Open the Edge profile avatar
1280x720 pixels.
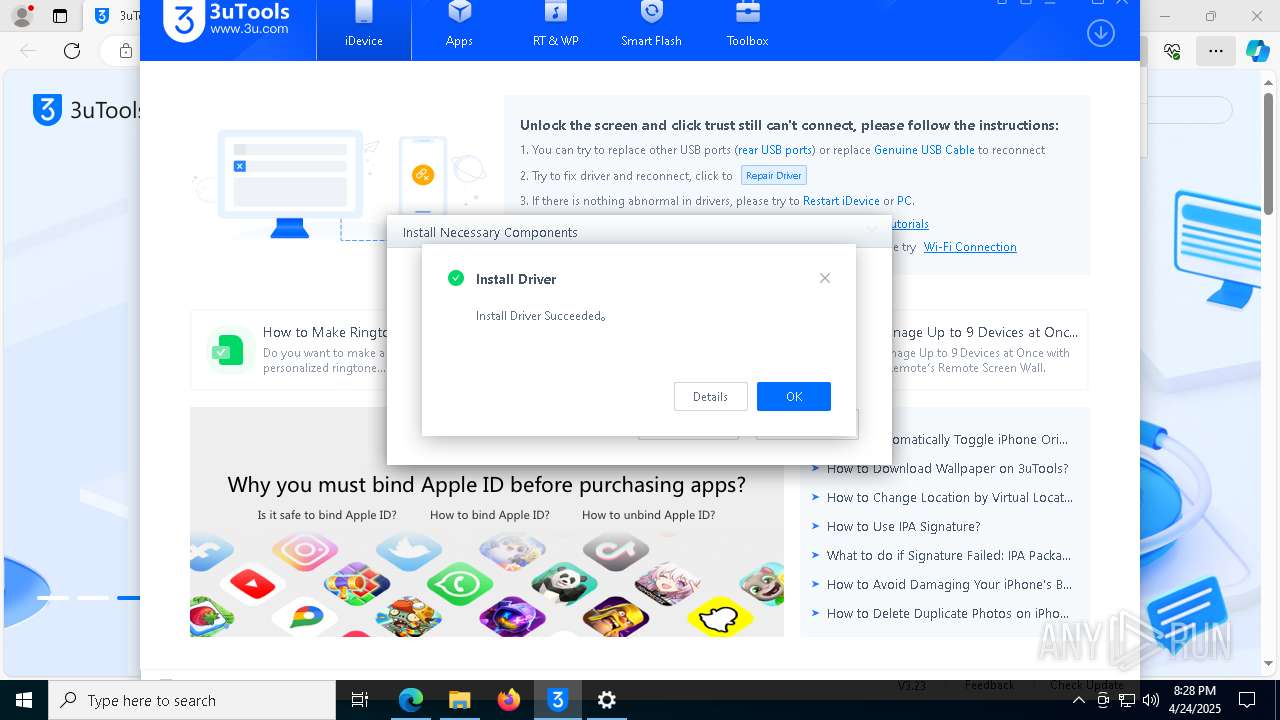pyautogui.click(x=22, y=16)
